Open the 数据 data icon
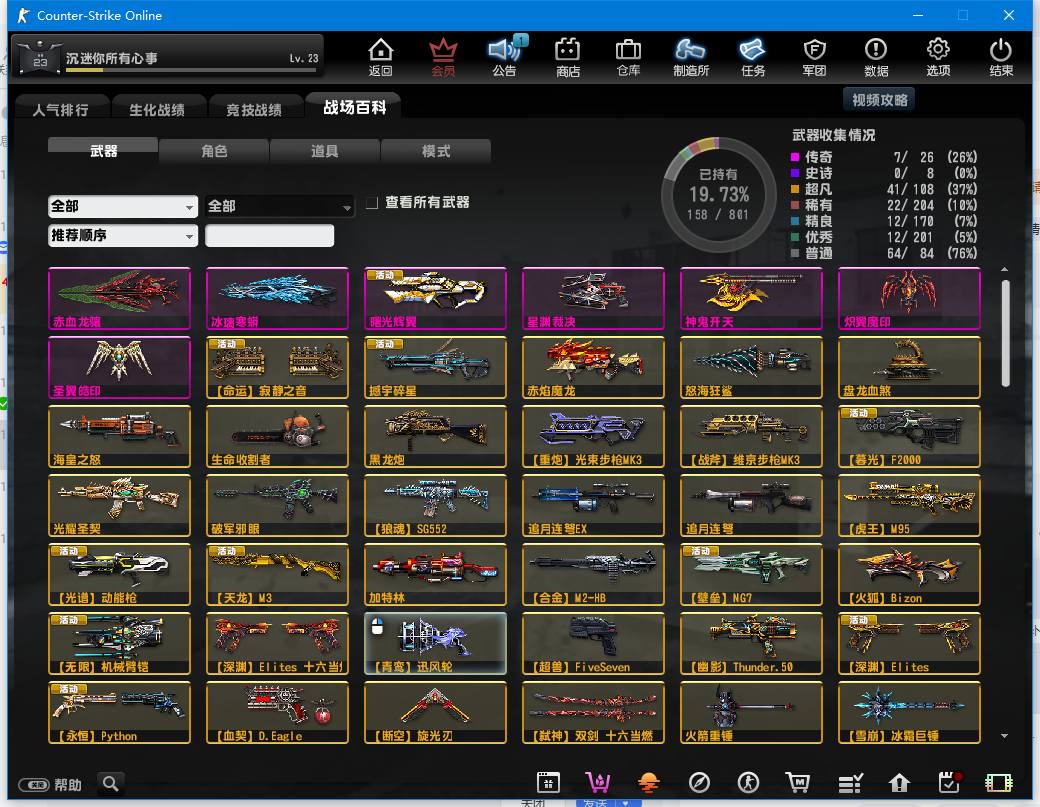1040x807 pixels. pos(876,57)
